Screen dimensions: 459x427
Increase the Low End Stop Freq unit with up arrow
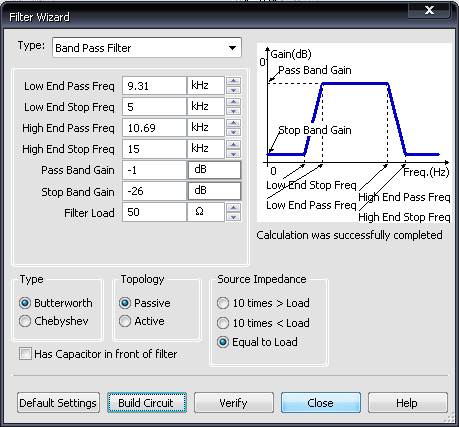pos(233,102)
